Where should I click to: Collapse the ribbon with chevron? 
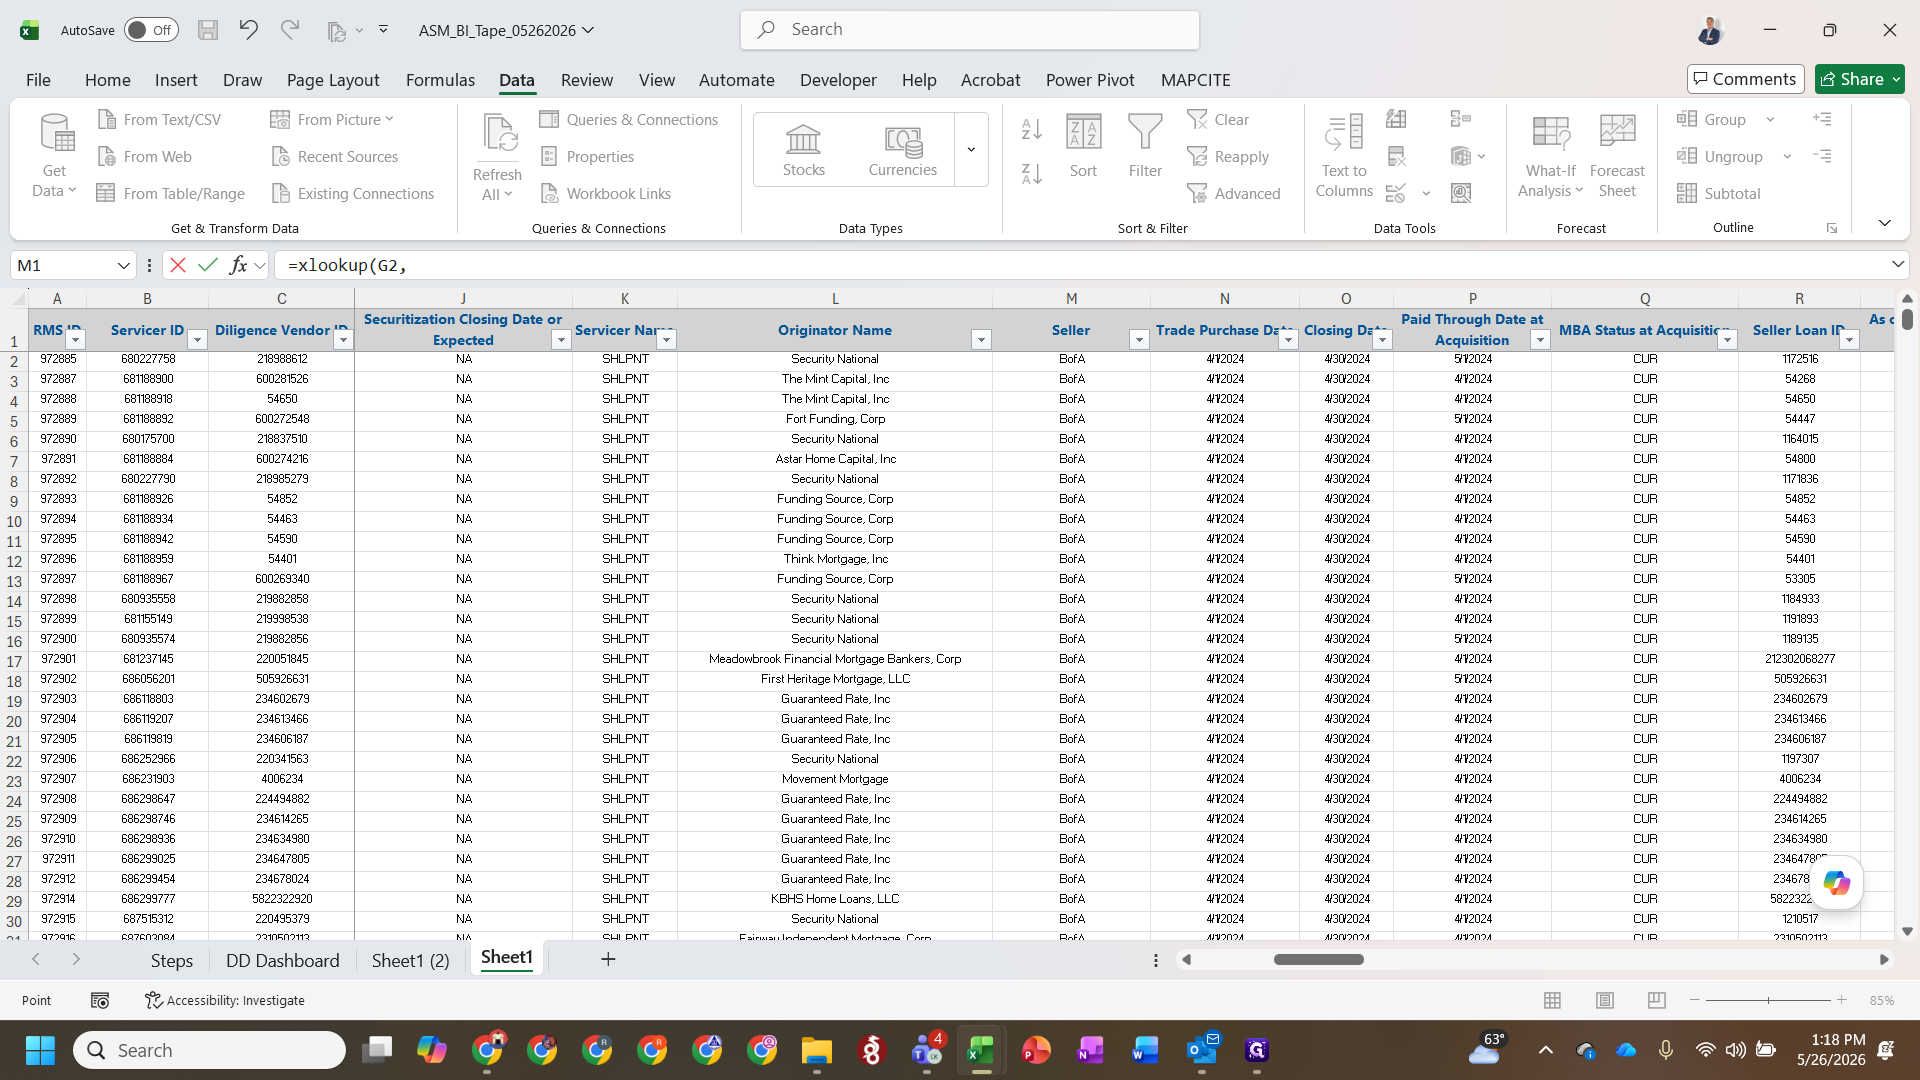(x=1884, y=223)
